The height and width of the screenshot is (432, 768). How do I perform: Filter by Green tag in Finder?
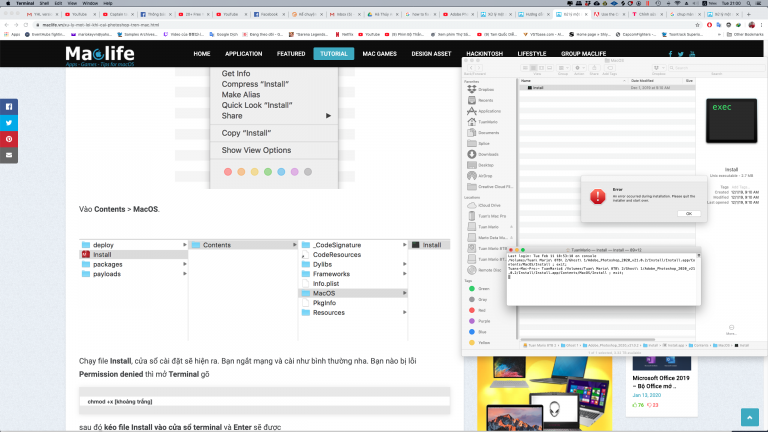pos(480,288)
